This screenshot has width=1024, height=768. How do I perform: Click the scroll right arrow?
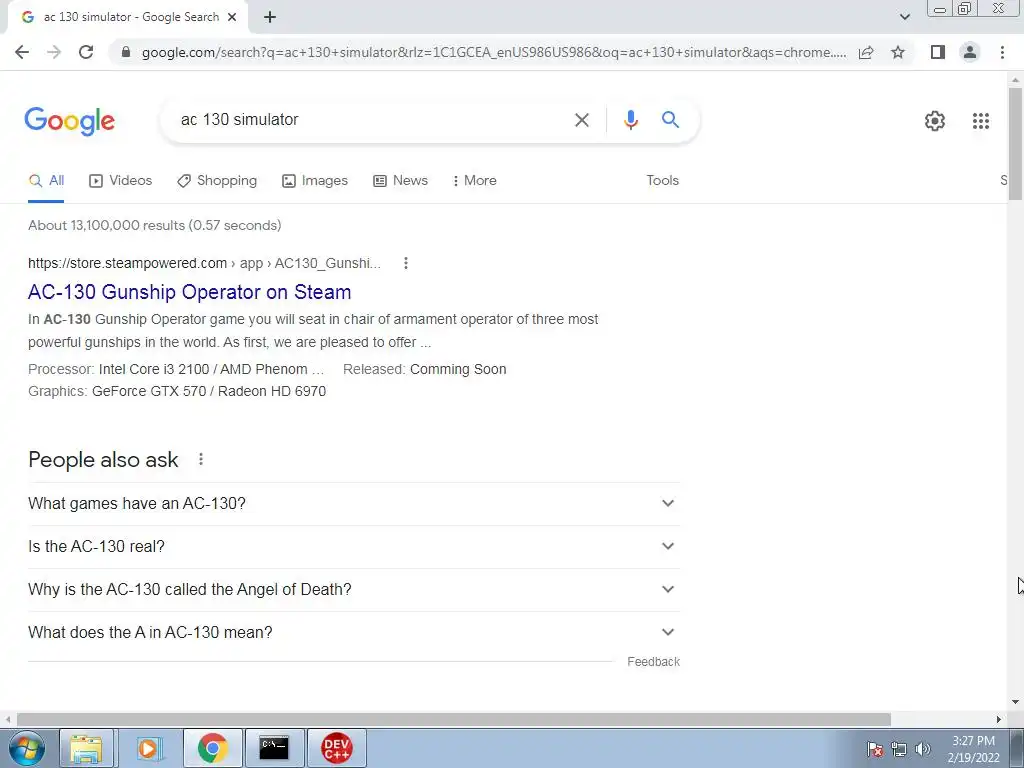pos(999,720)
